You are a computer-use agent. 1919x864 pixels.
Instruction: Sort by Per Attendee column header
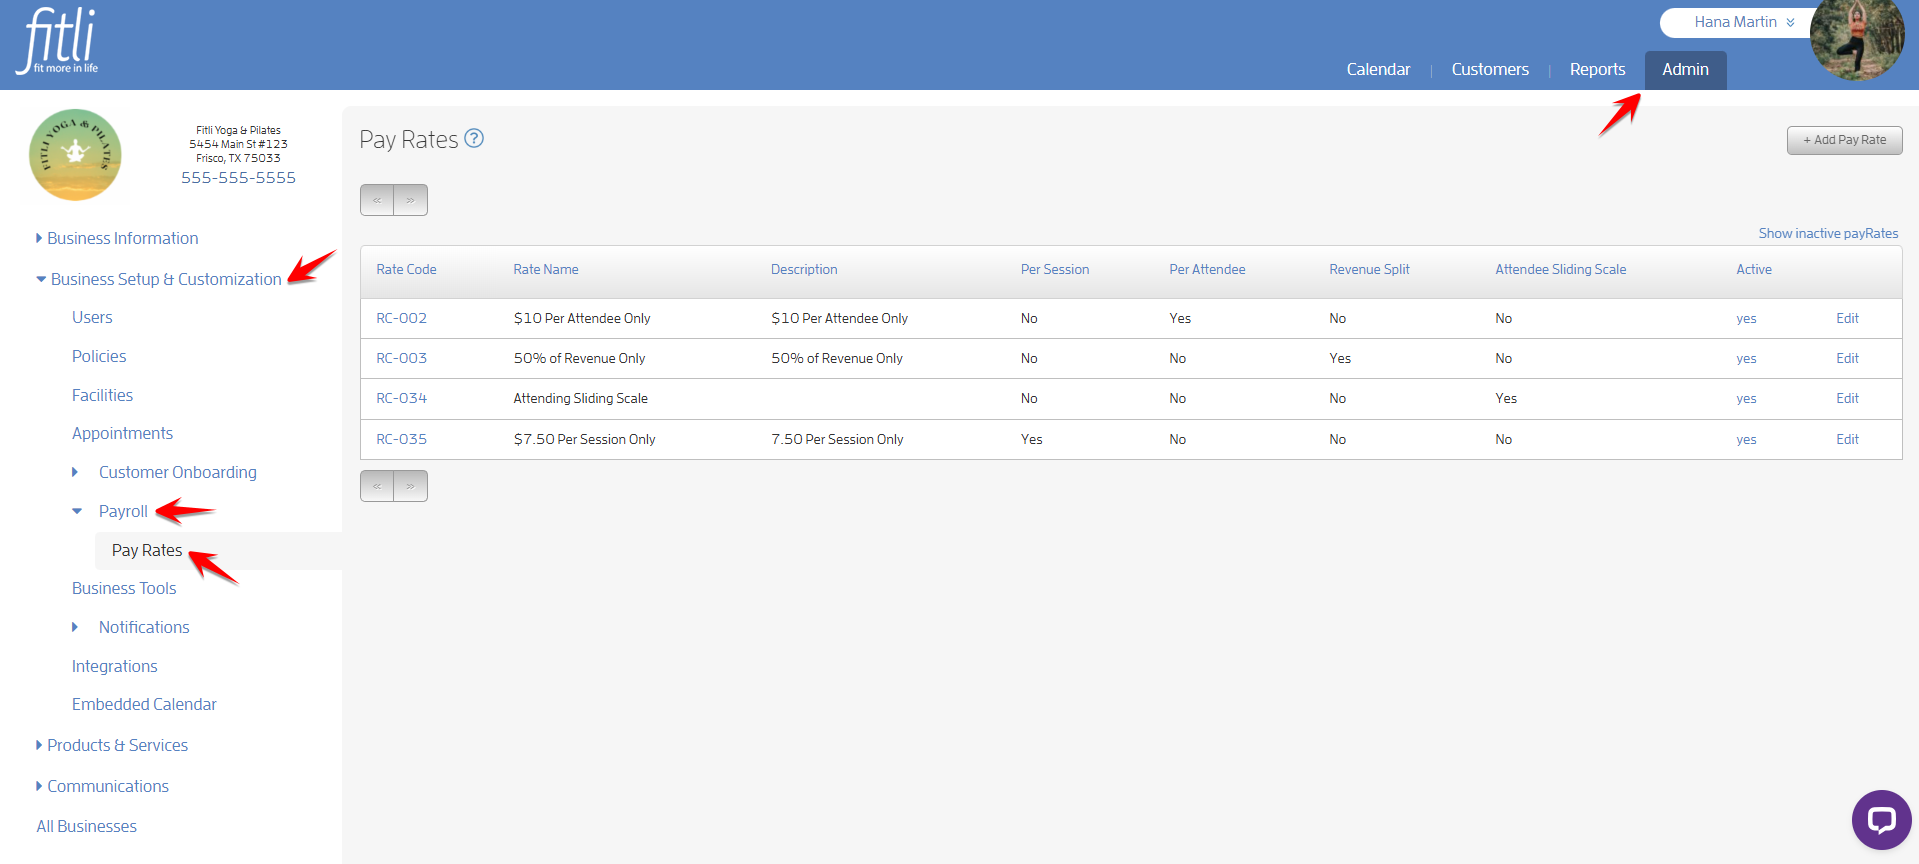[x=1207, y=269]
